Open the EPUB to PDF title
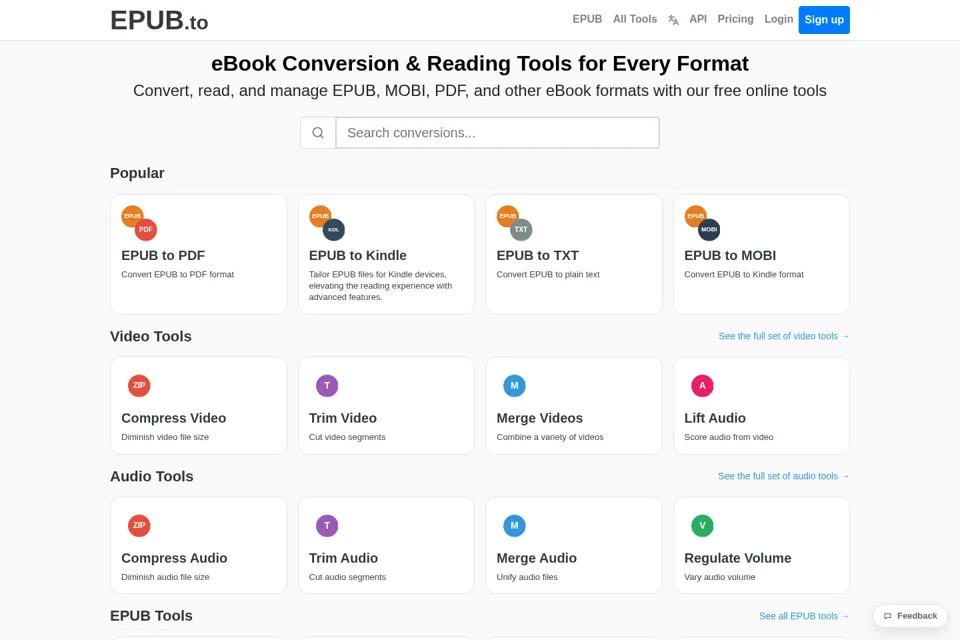This screenshot has width=960, height=640. (163, 255)
